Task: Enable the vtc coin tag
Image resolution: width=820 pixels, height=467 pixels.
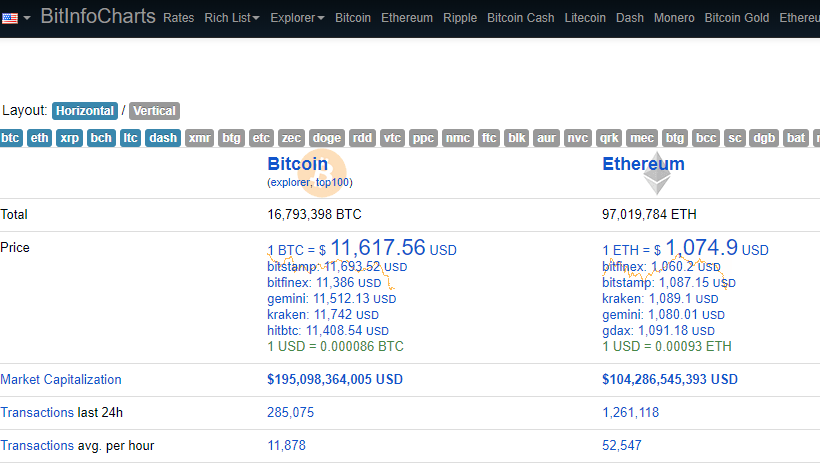Action: point(392,138)
